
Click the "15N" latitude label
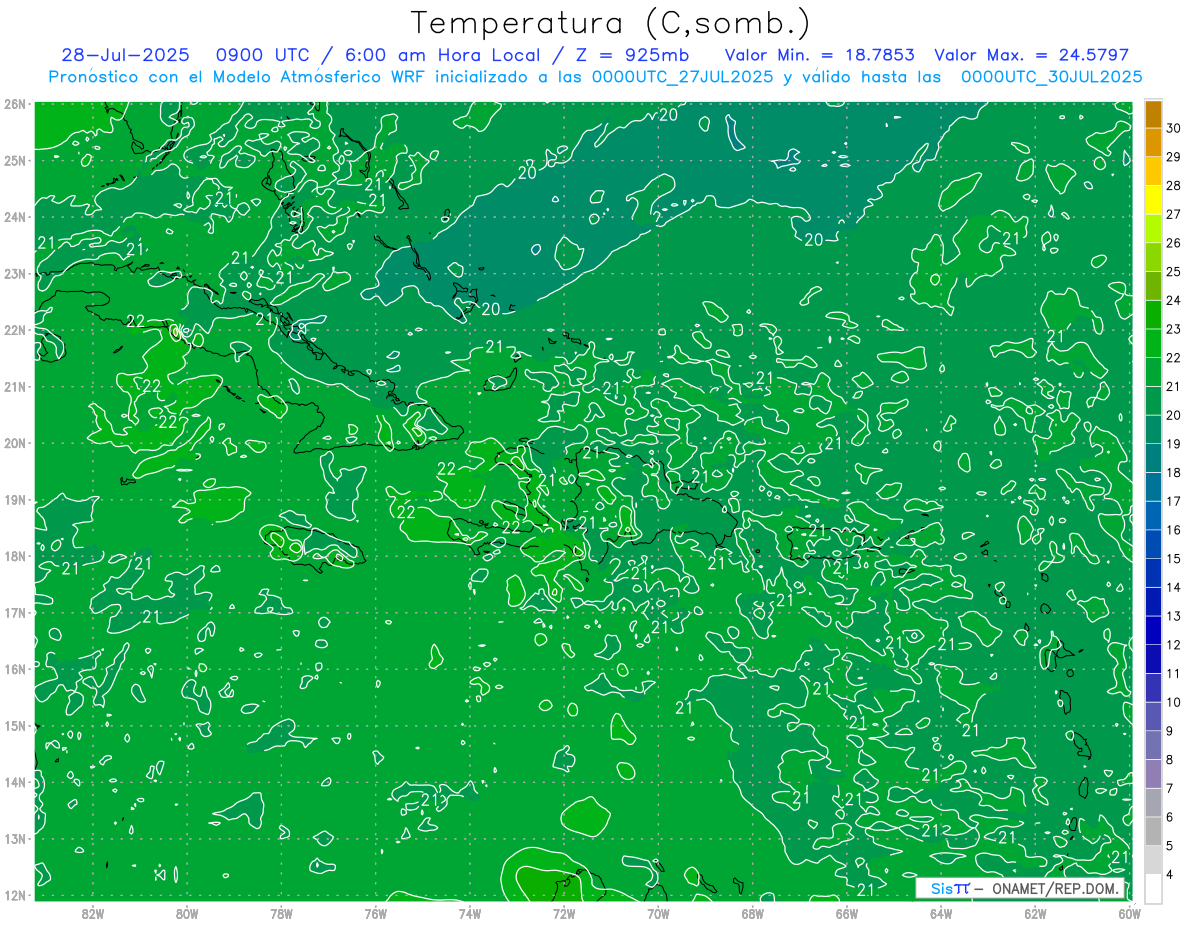(x=15, y=725)
